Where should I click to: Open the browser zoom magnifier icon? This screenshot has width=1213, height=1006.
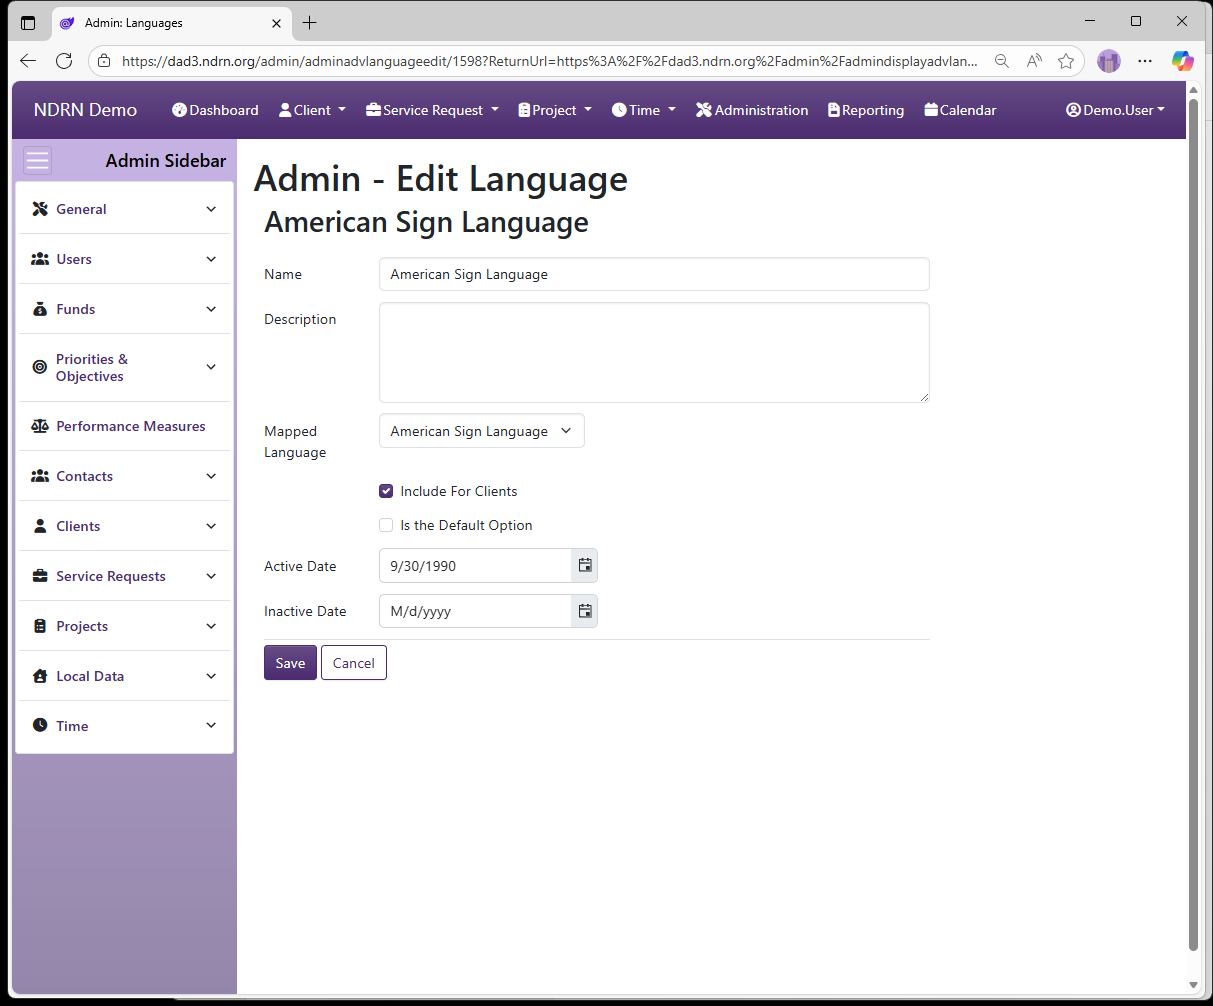click(1001, 61)
